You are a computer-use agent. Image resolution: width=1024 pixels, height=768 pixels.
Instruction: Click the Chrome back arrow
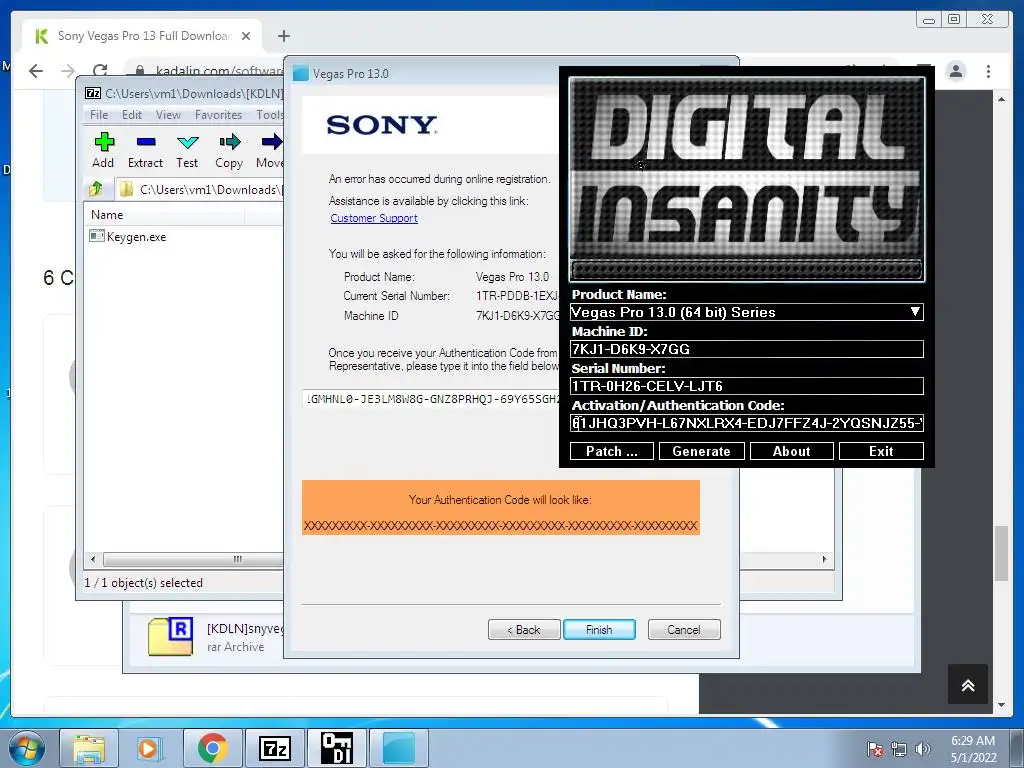tap(36, 71)
